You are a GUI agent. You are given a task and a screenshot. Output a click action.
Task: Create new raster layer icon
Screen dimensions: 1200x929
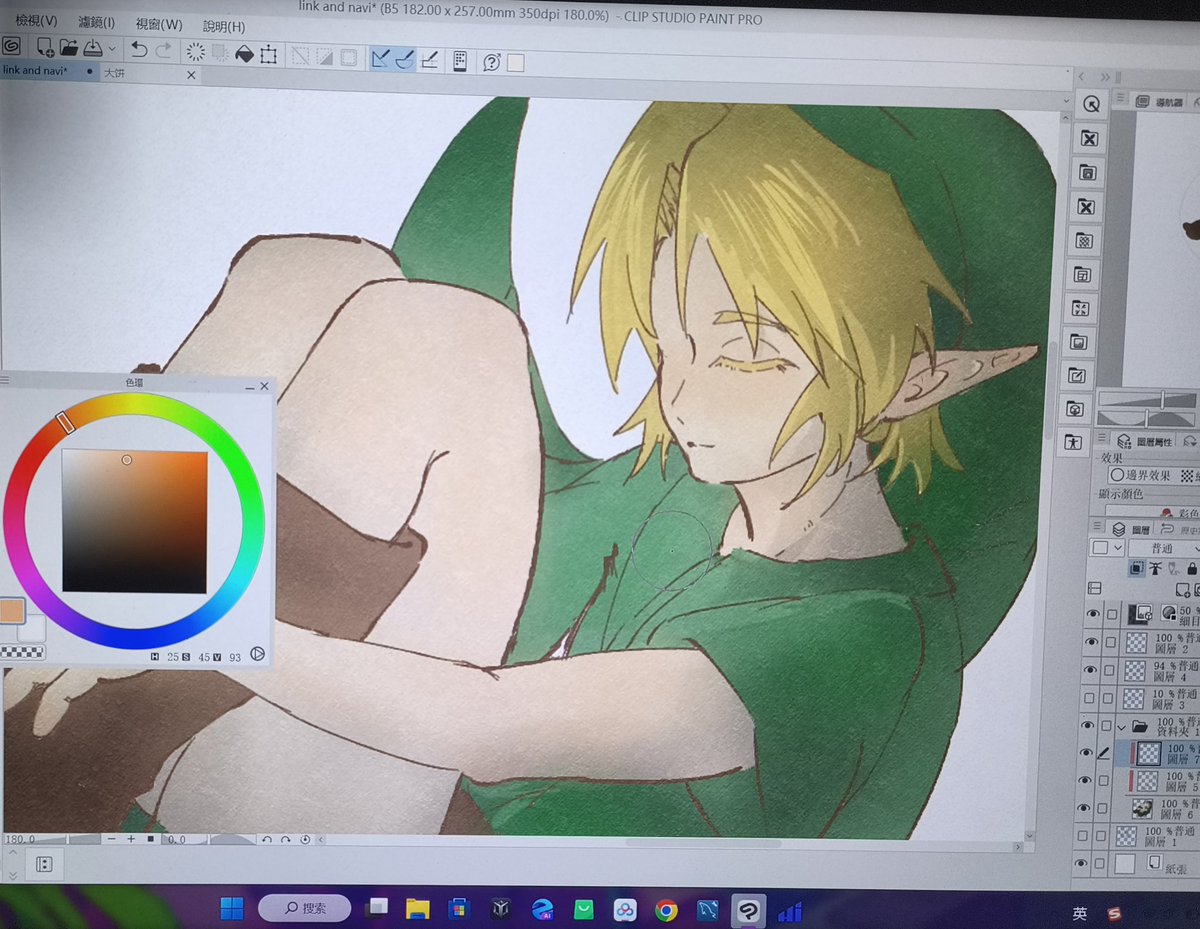click(x=1183, y=590)
